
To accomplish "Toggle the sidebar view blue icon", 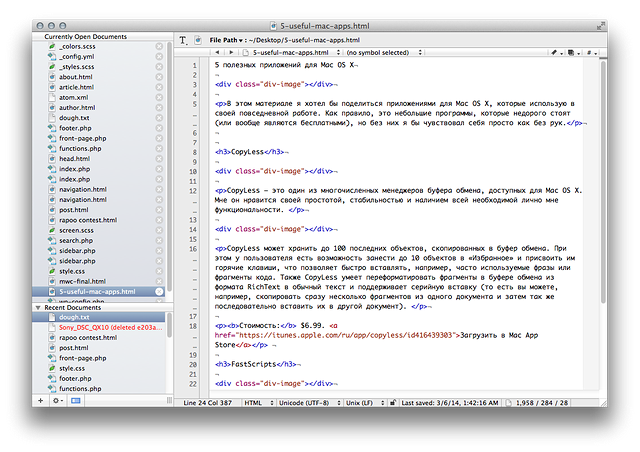I will tap(76, 401).
